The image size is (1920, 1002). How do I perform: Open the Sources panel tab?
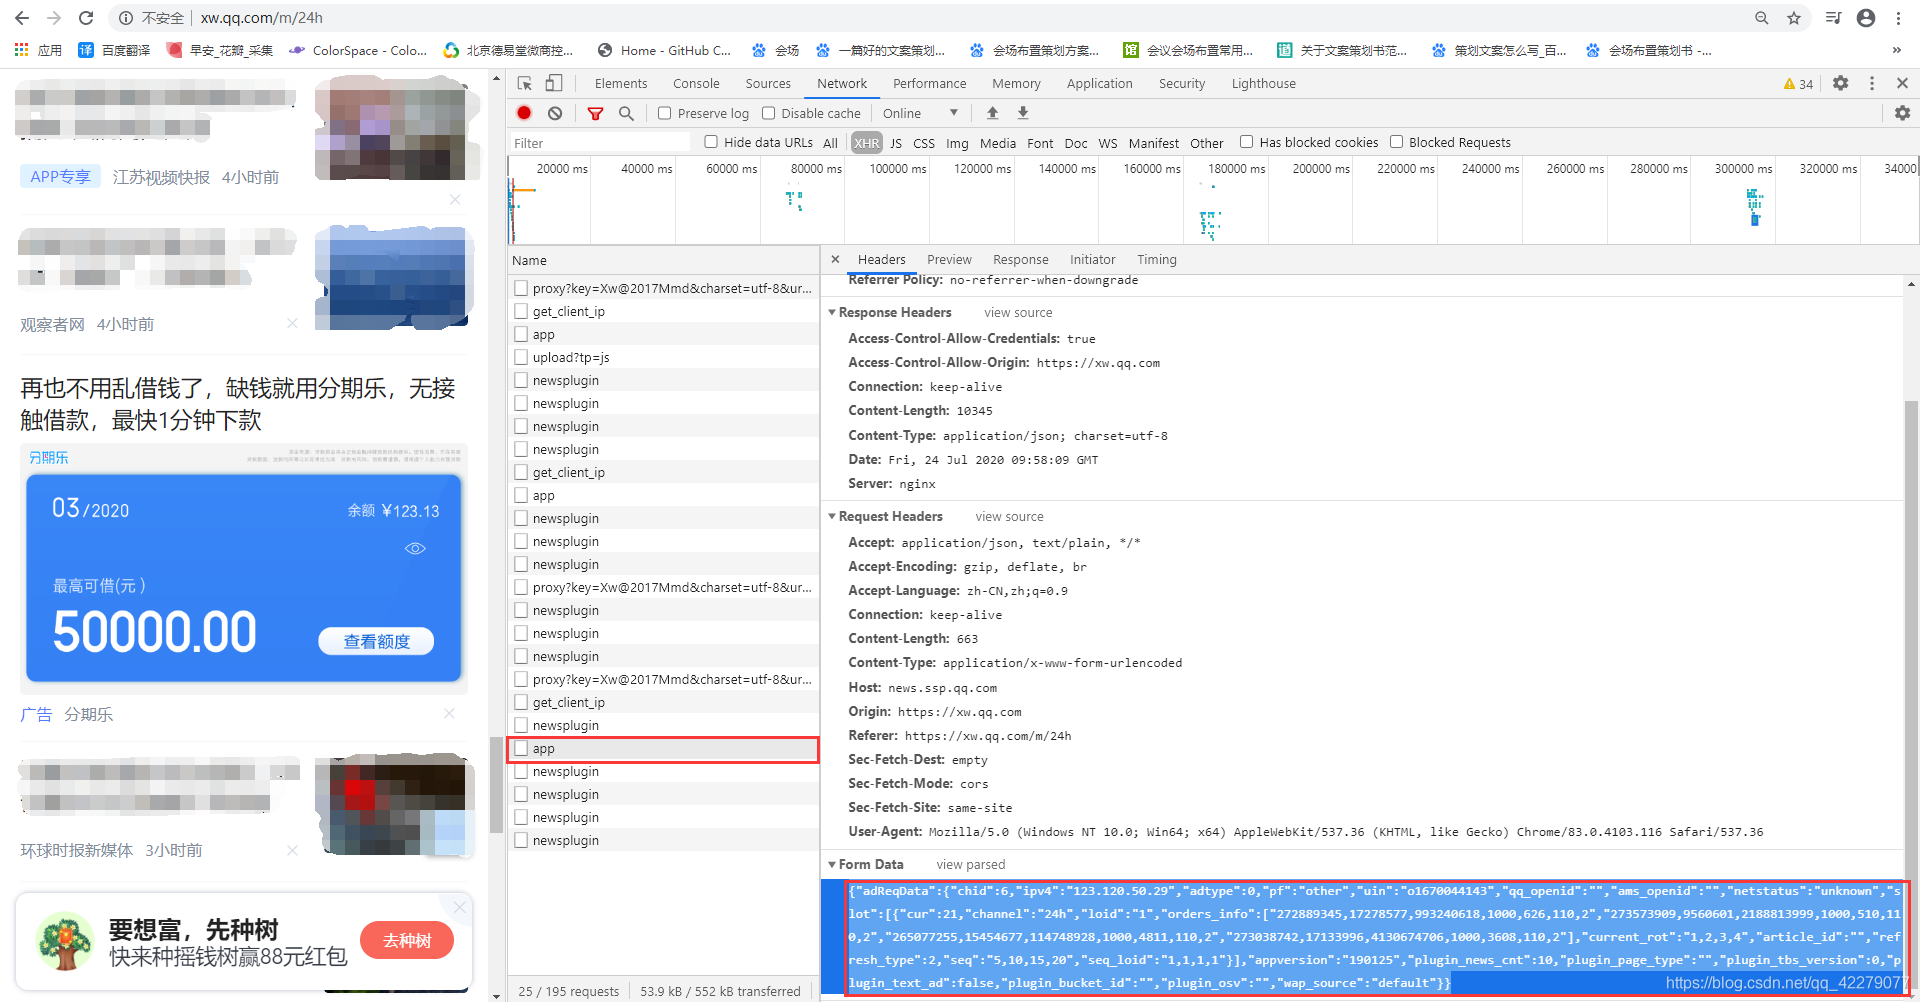pyautogui.click(x=768, y=84)
